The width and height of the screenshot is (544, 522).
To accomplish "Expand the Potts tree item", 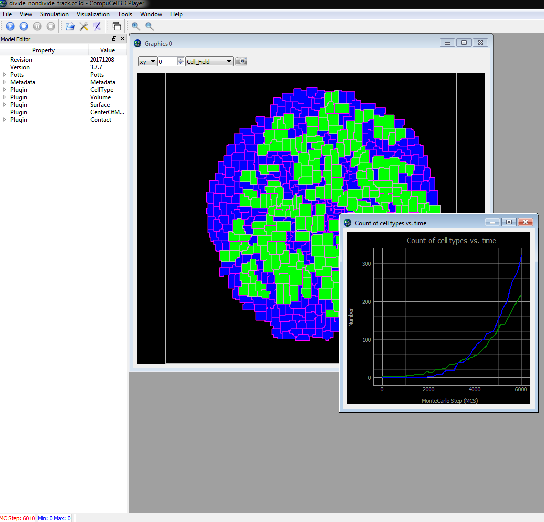I will coord(5,75).
